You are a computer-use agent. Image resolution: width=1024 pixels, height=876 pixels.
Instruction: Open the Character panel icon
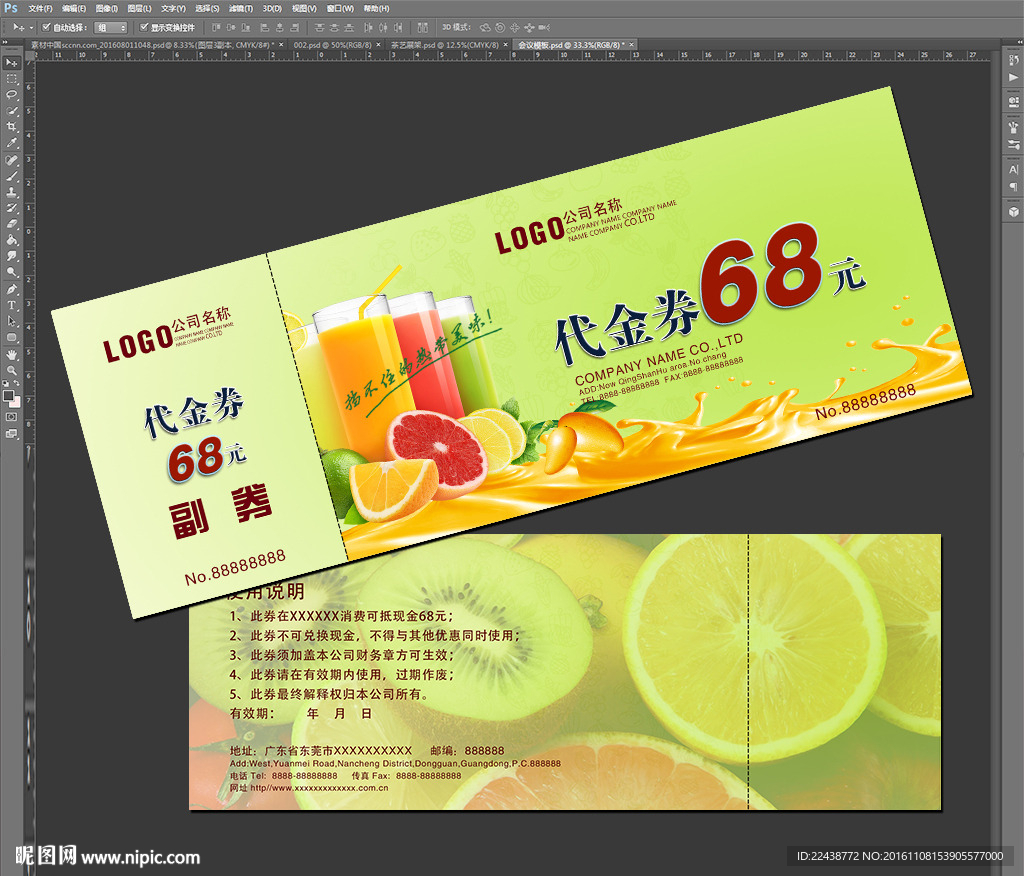[1012, 170]
